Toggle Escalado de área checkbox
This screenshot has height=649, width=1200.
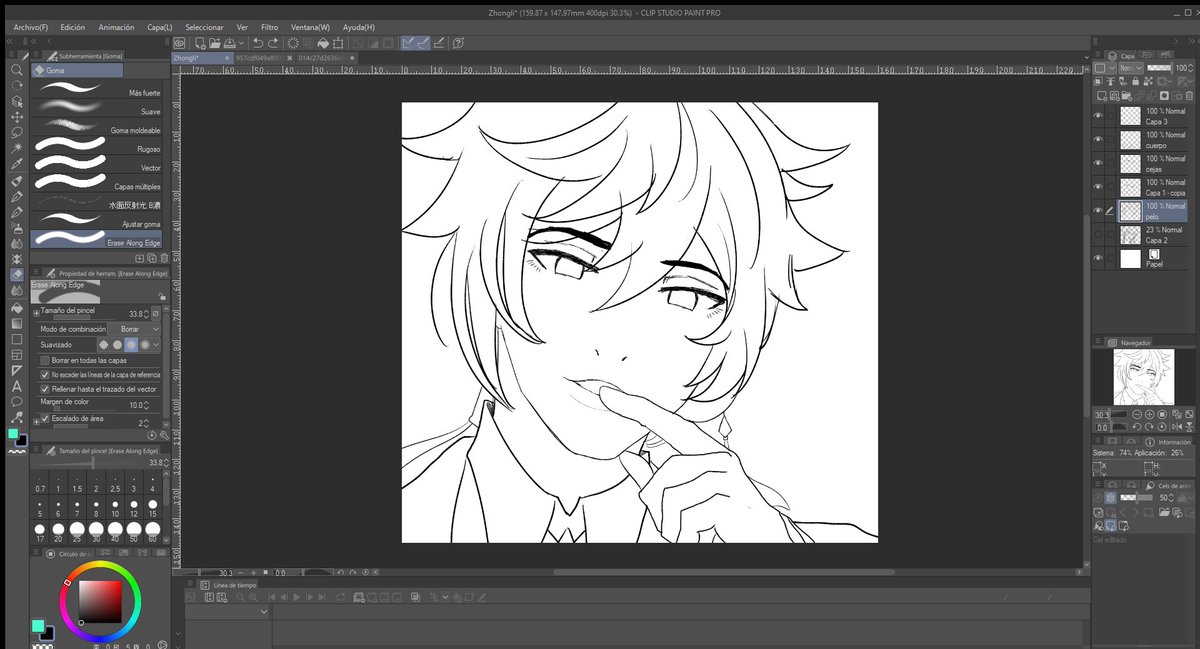45,418
